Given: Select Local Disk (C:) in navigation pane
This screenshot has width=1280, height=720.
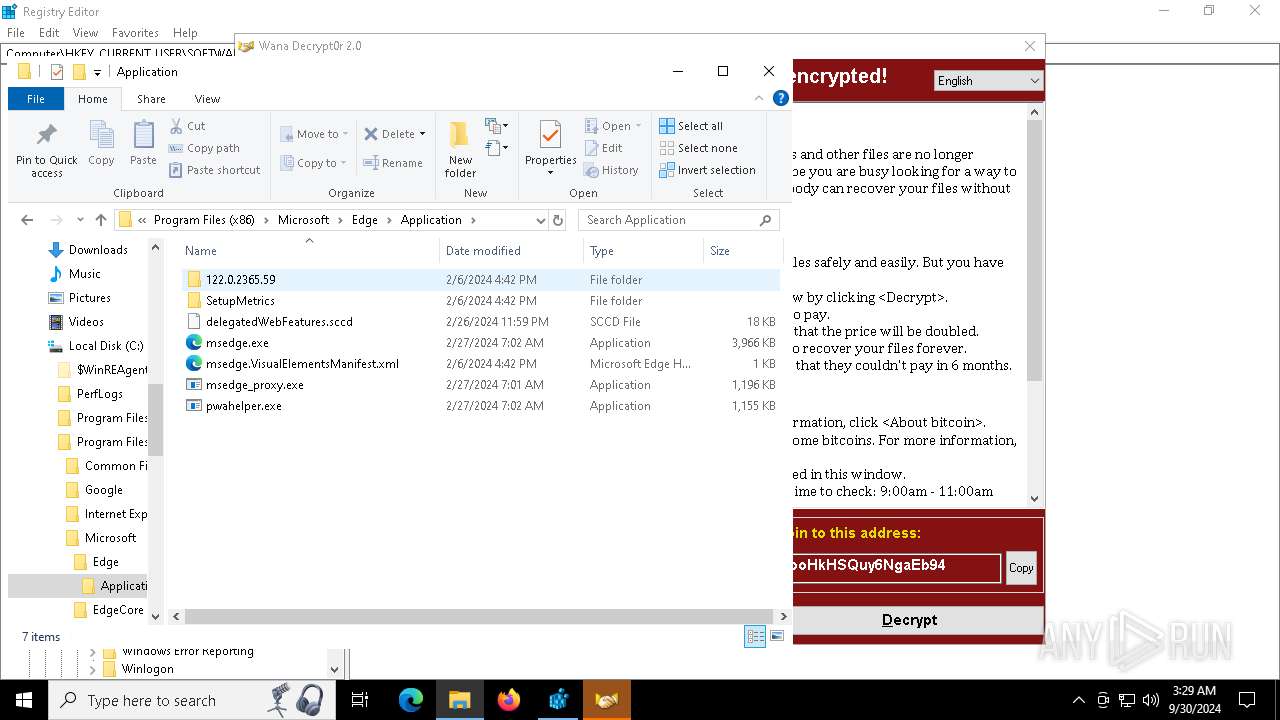Looking at the screenshot, I should pyautogui.click(x=106, y=346).
